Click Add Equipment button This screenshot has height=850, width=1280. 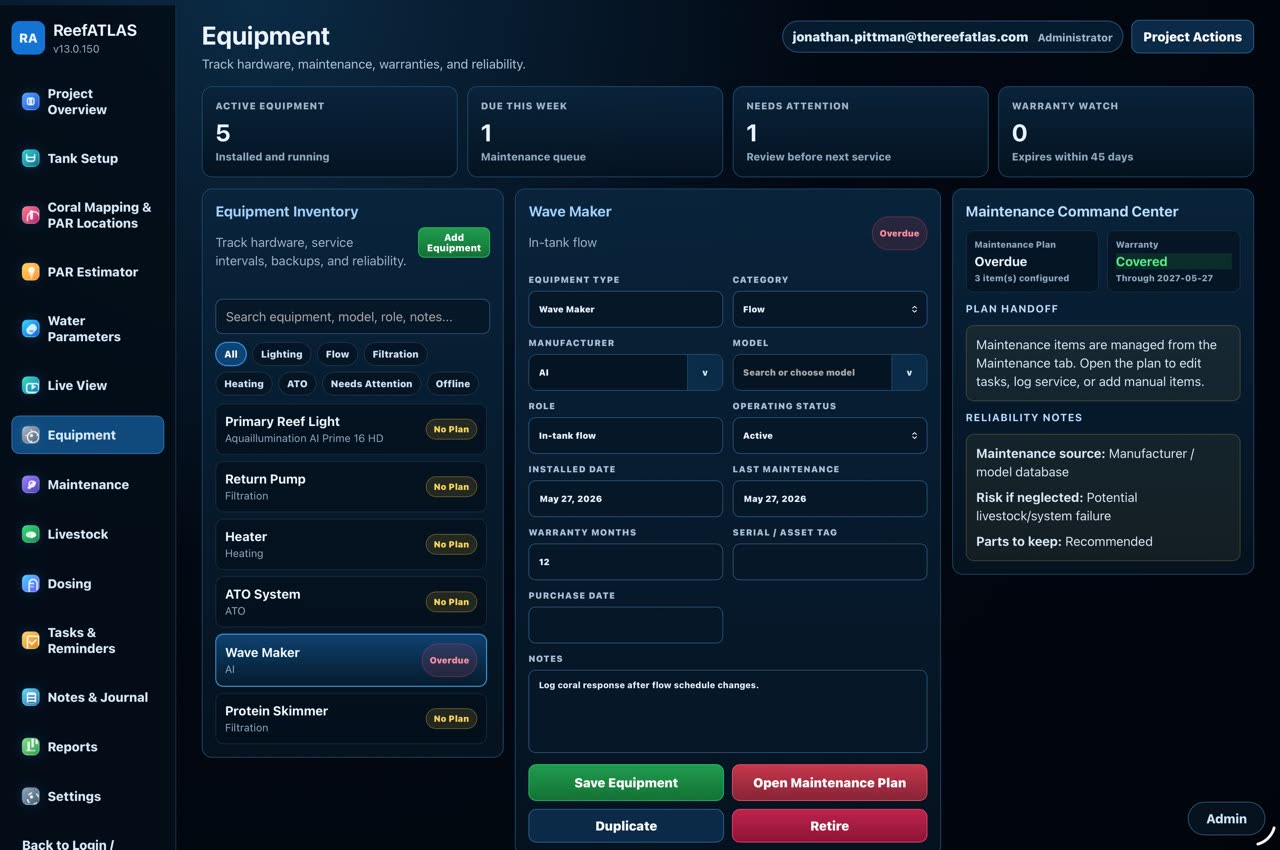[454, 243]
